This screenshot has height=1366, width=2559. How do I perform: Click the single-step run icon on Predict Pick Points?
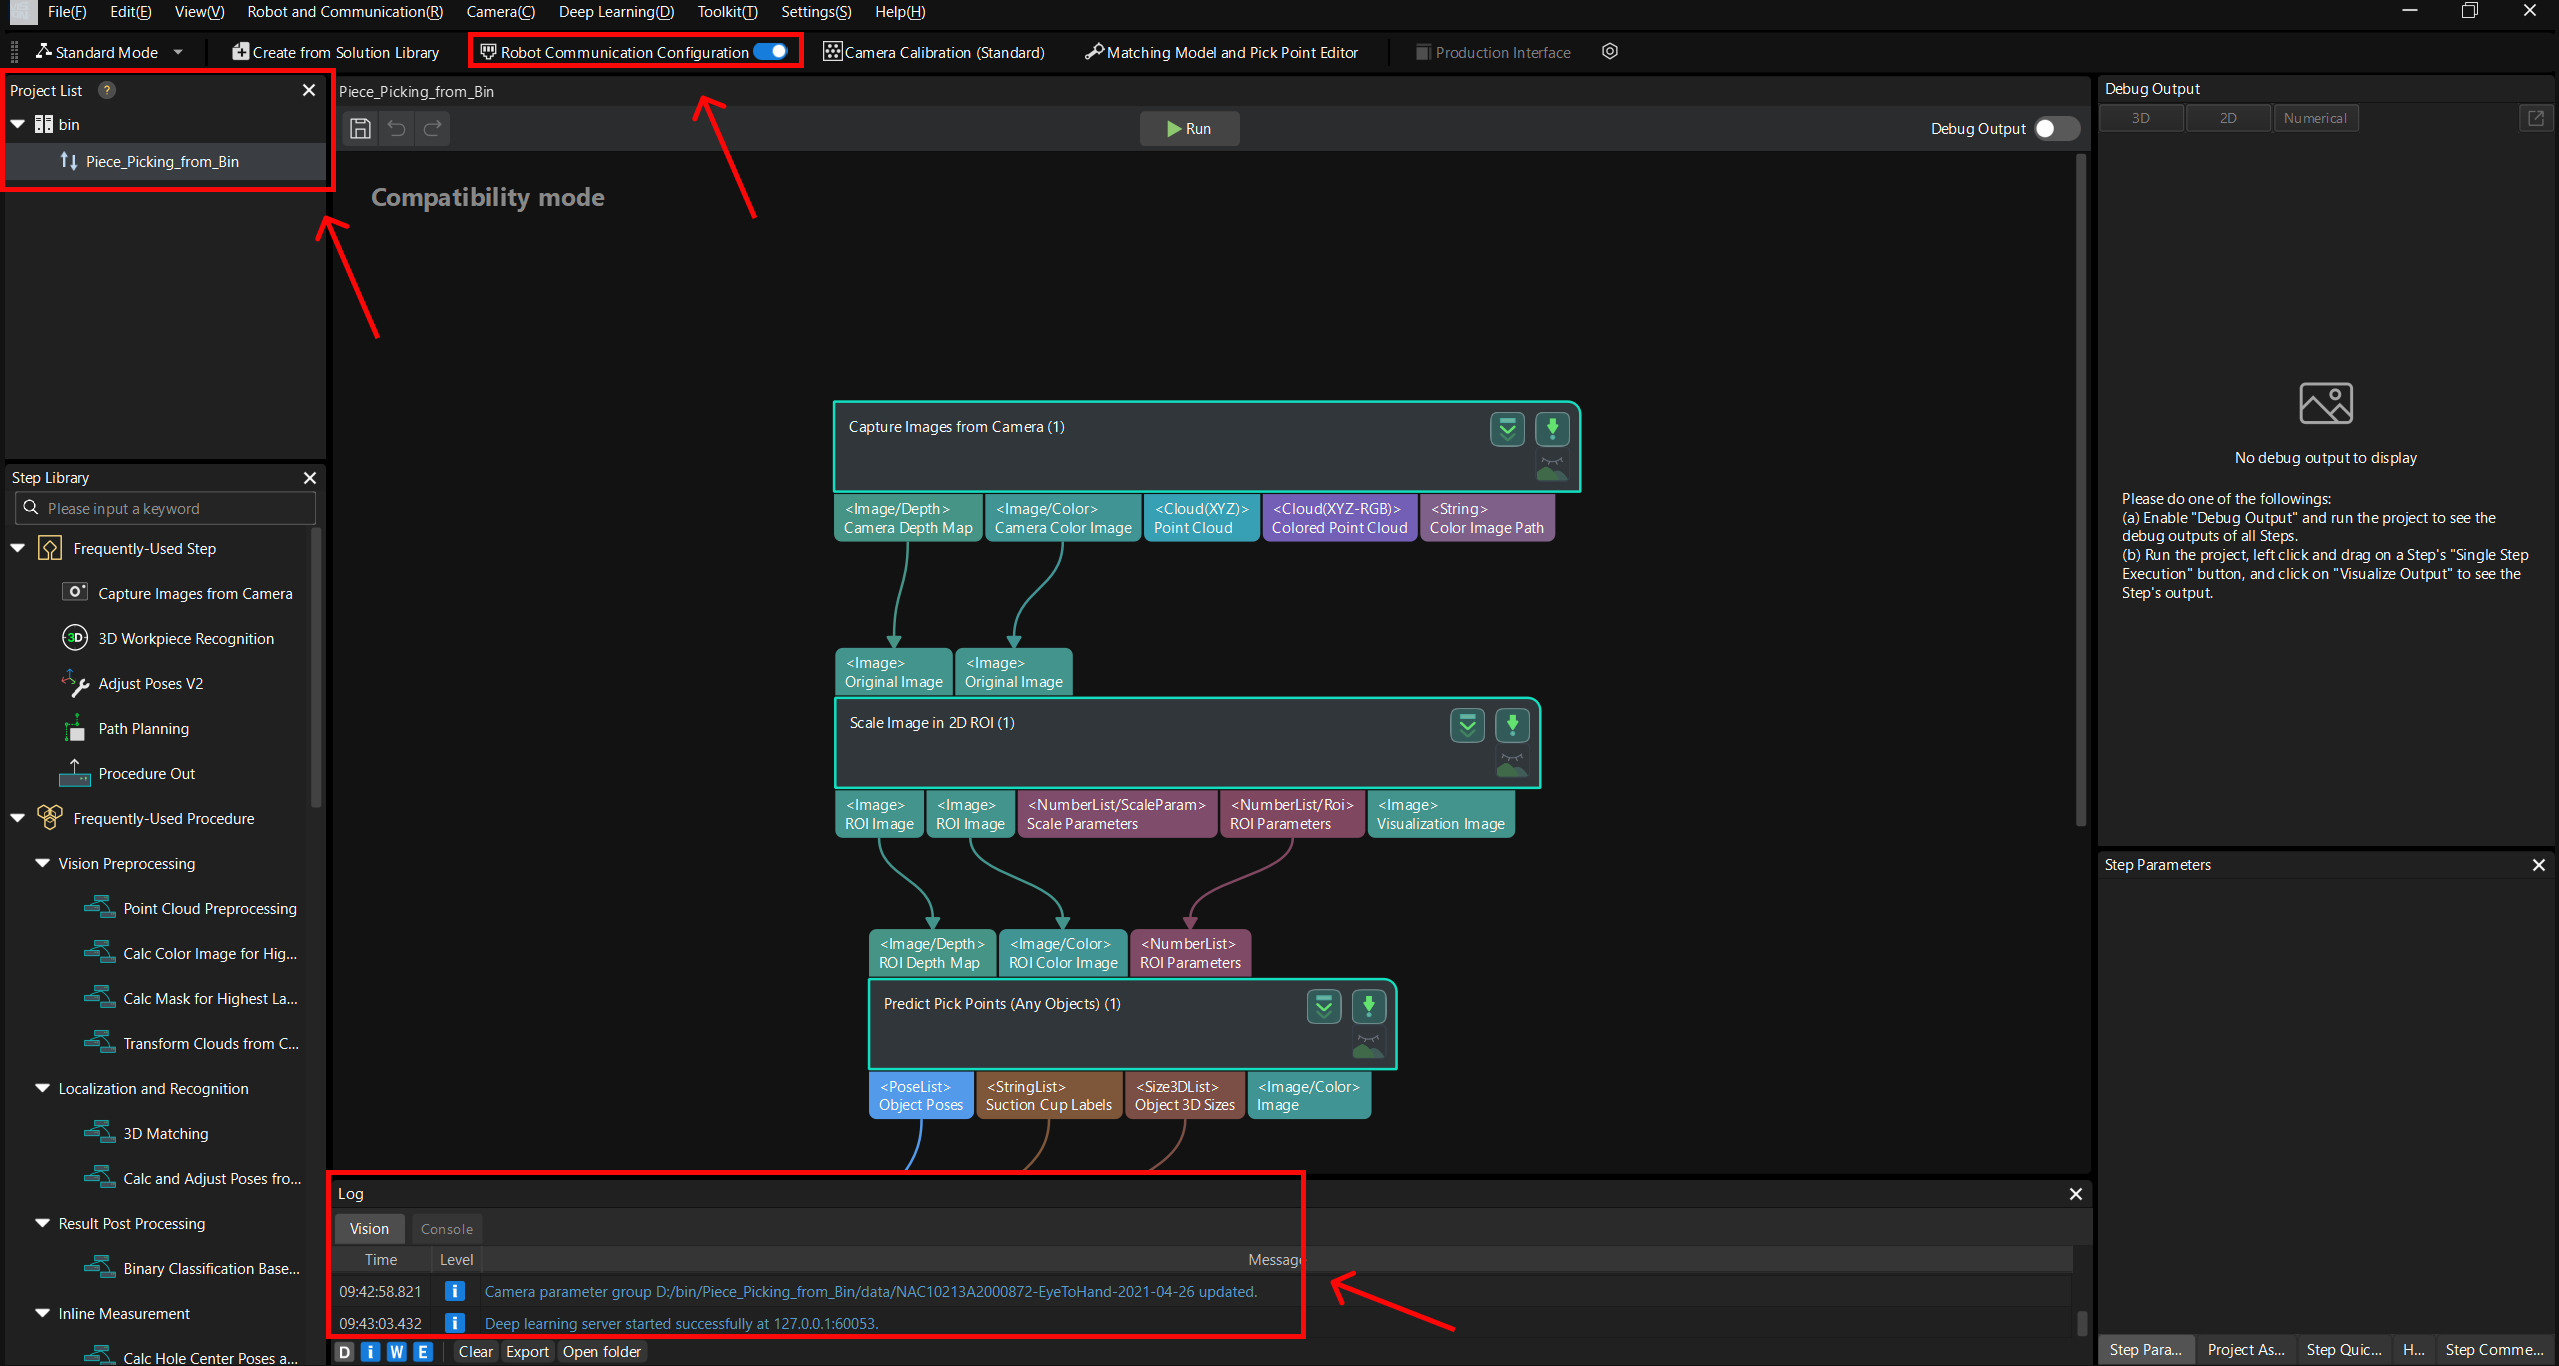coord(1369,1006)
